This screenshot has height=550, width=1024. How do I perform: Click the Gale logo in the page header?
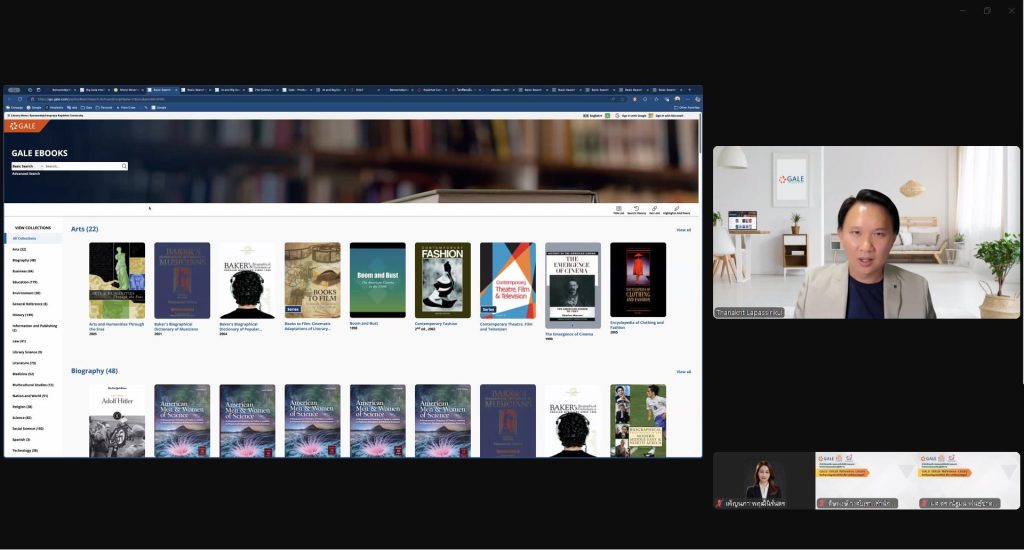tap(23, 125)
